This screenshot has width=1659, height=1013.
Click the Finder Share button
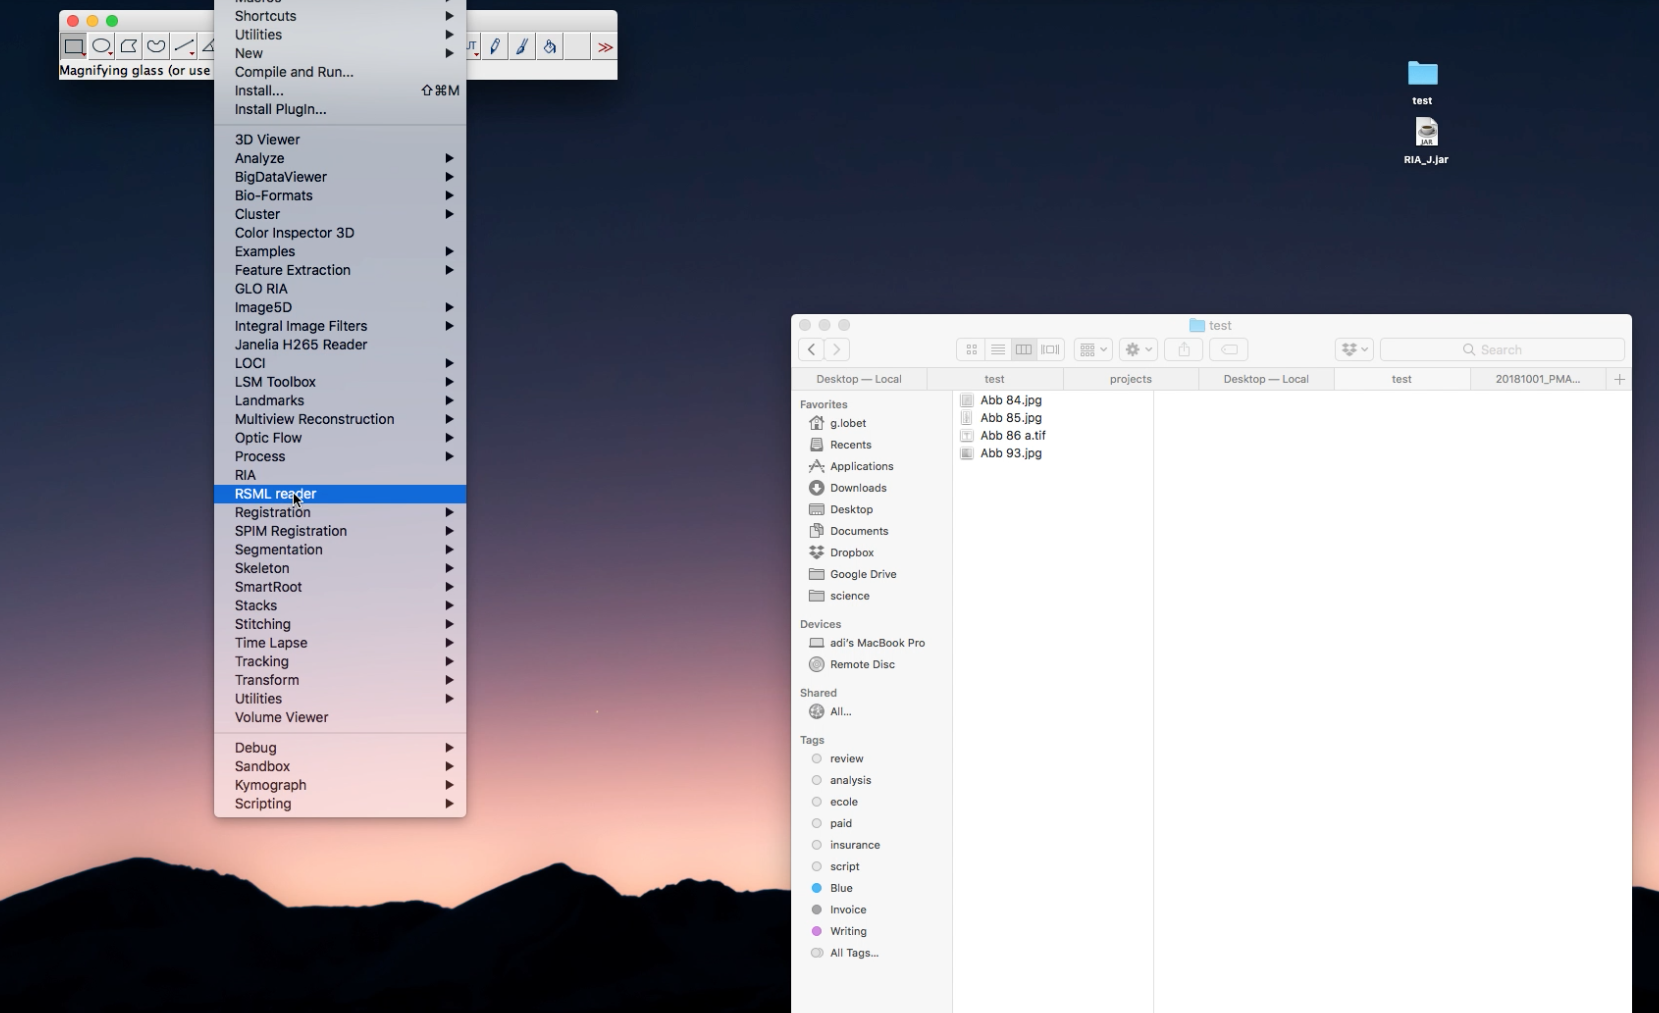click(x=1184, y=349)
